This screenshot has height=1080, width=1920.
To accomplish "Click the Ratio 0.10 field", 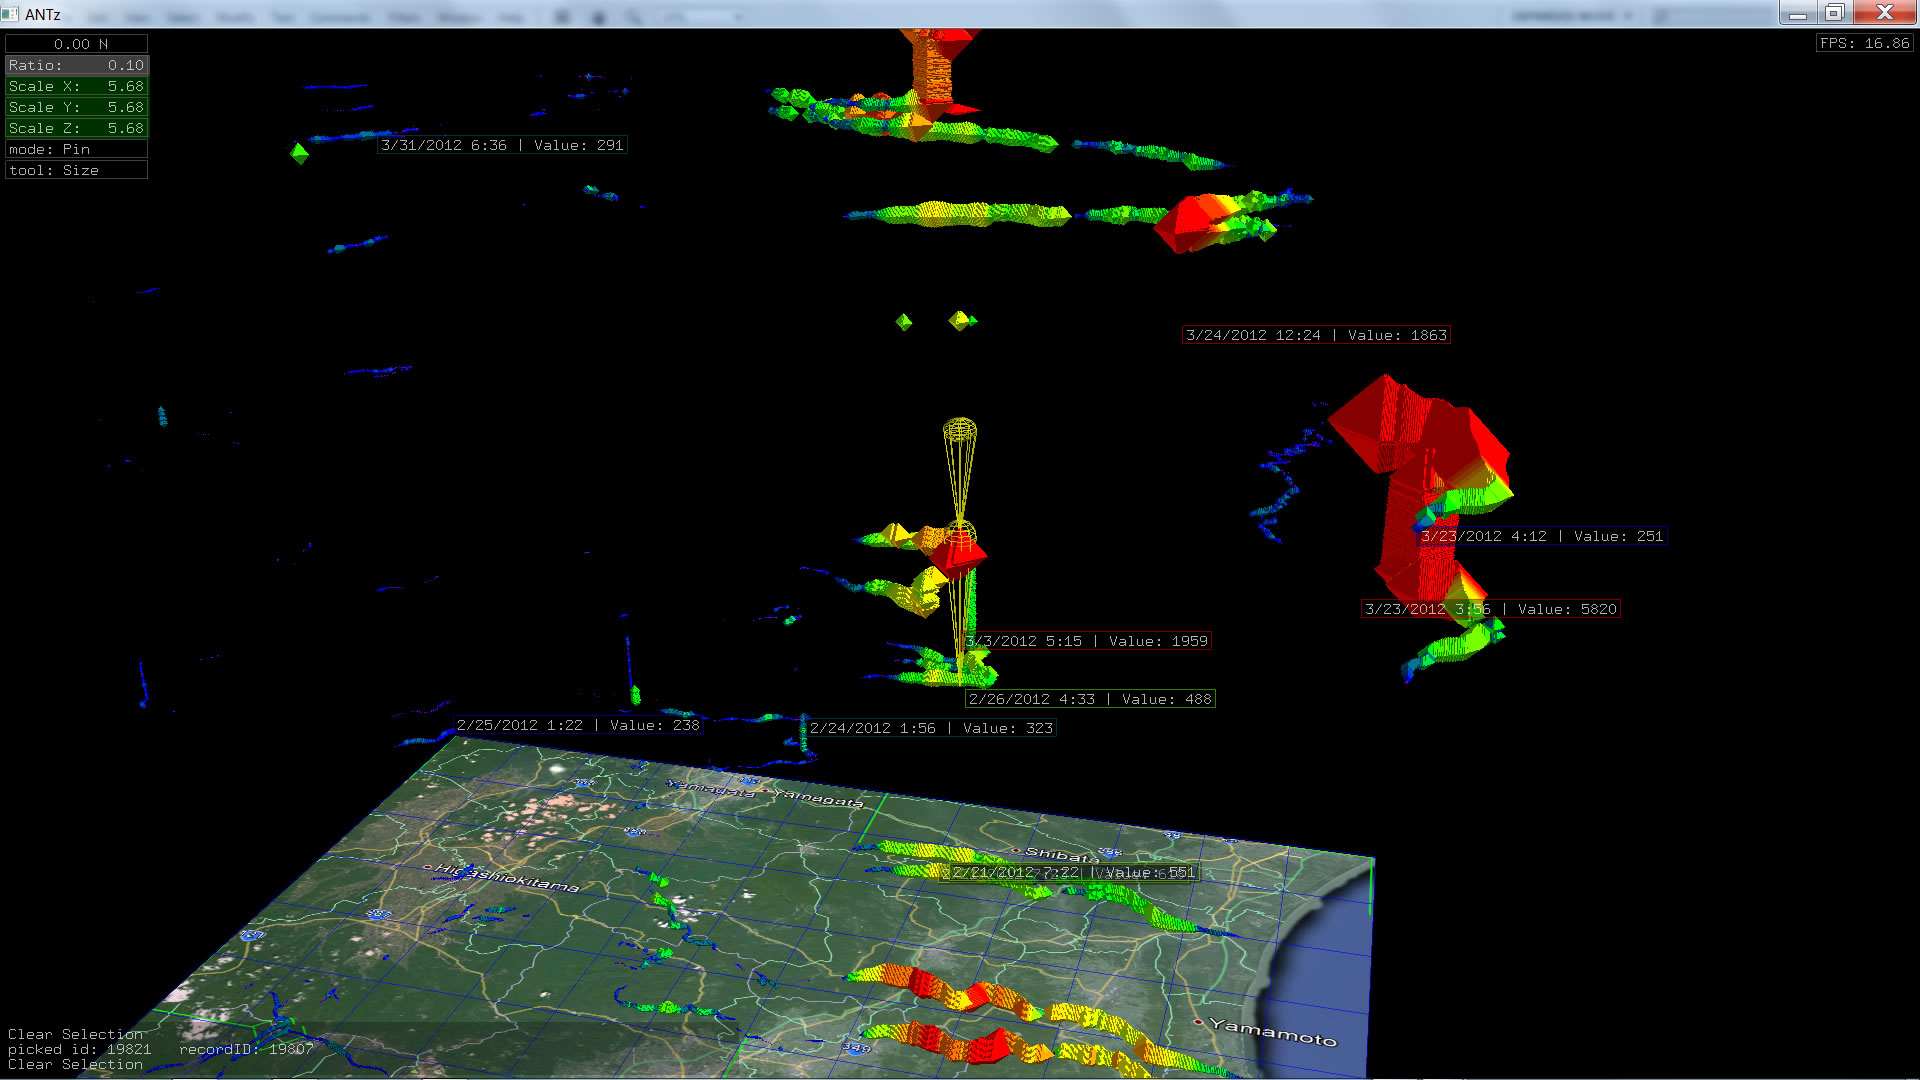I will tap(77, 65).
